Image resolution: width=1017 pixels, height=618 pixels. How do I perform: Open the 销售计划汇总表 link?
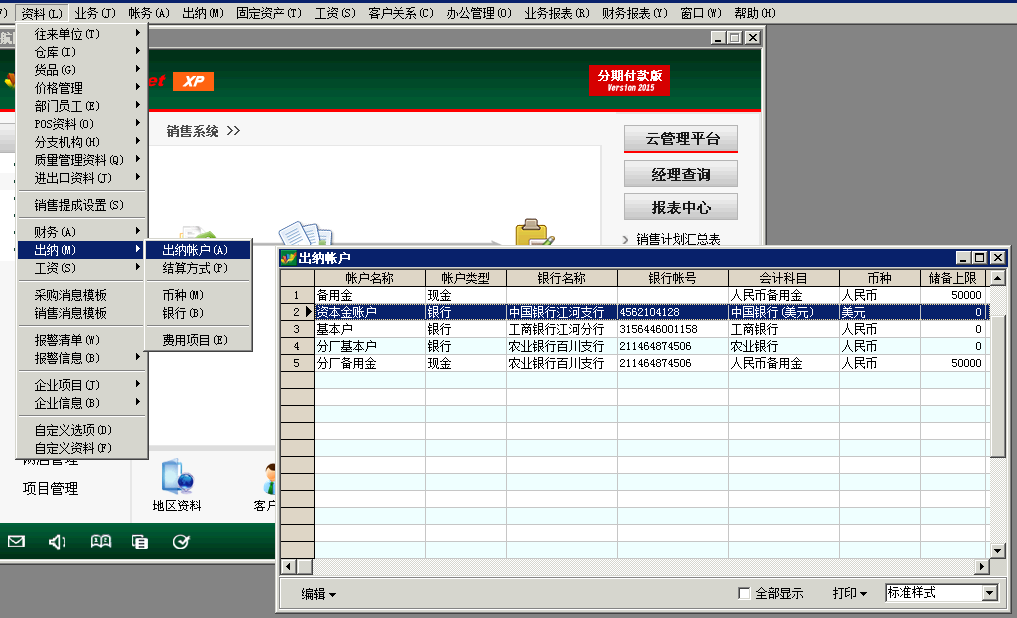pos(678,239)
